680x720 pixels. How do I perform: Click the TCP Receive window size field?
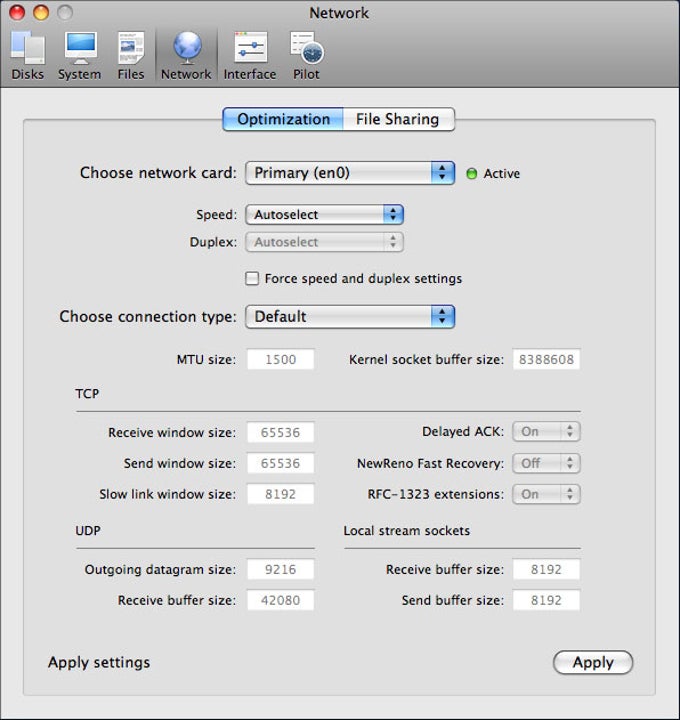281,432
